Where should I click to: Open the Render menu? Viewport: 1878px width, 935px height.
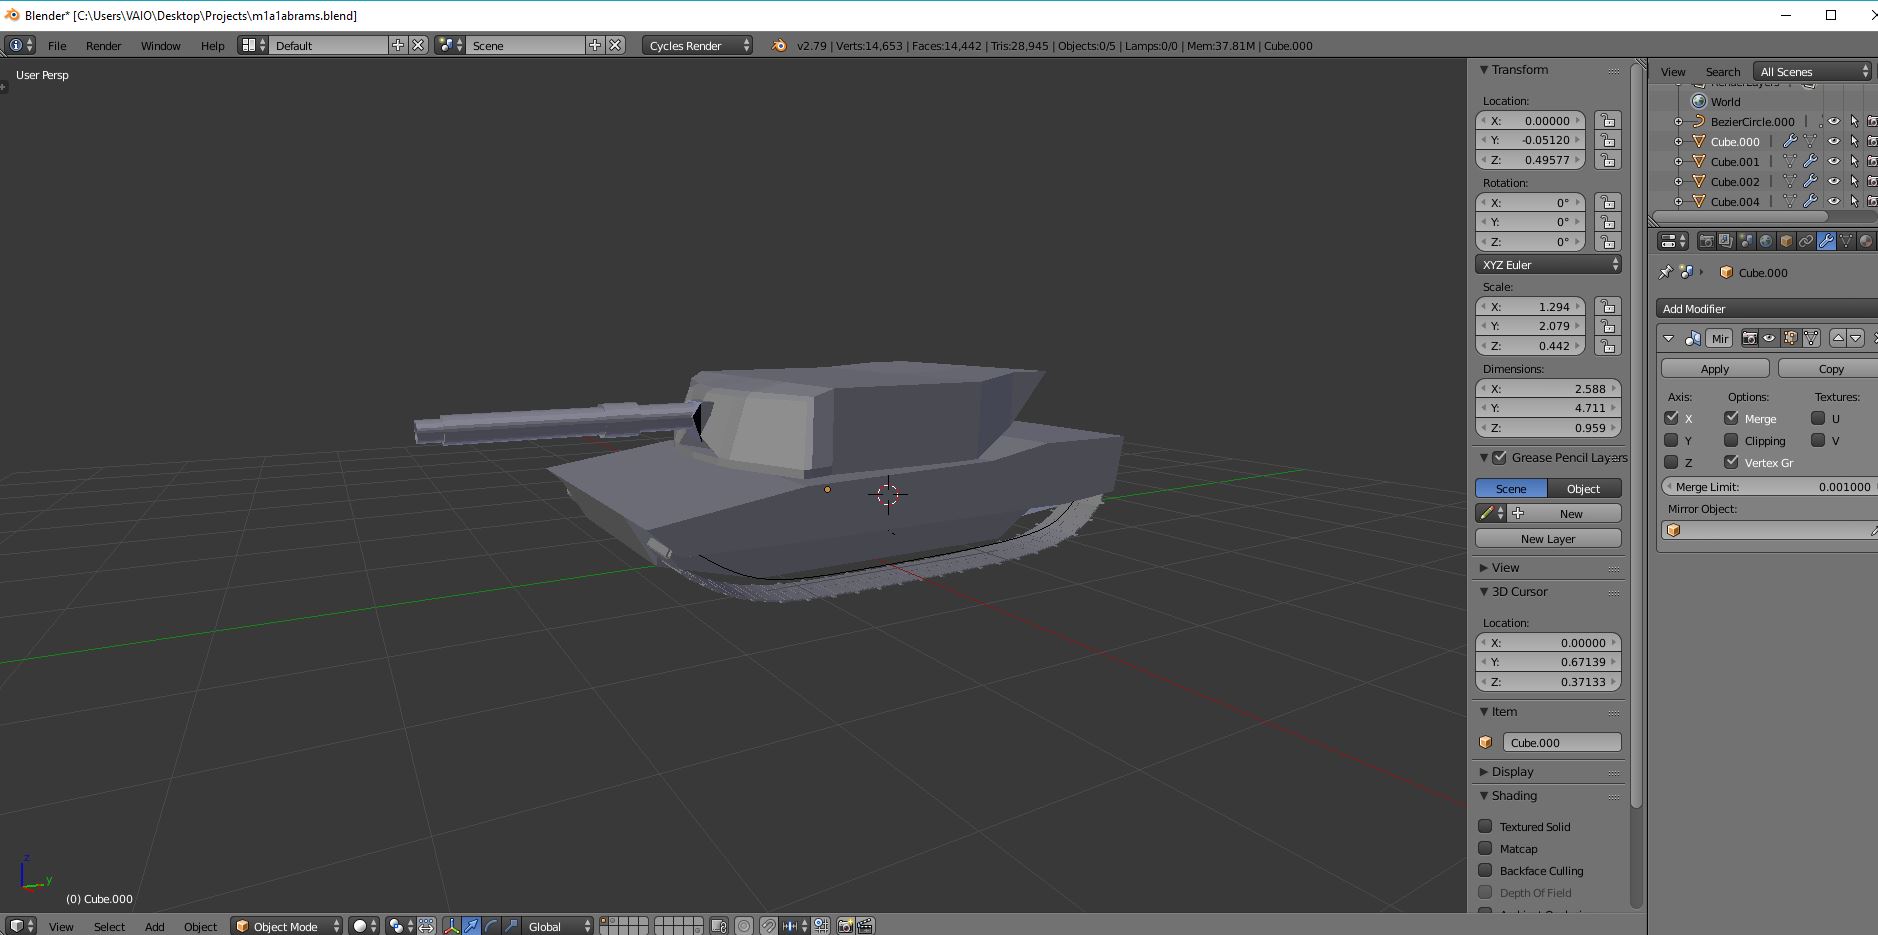(103, 45)
